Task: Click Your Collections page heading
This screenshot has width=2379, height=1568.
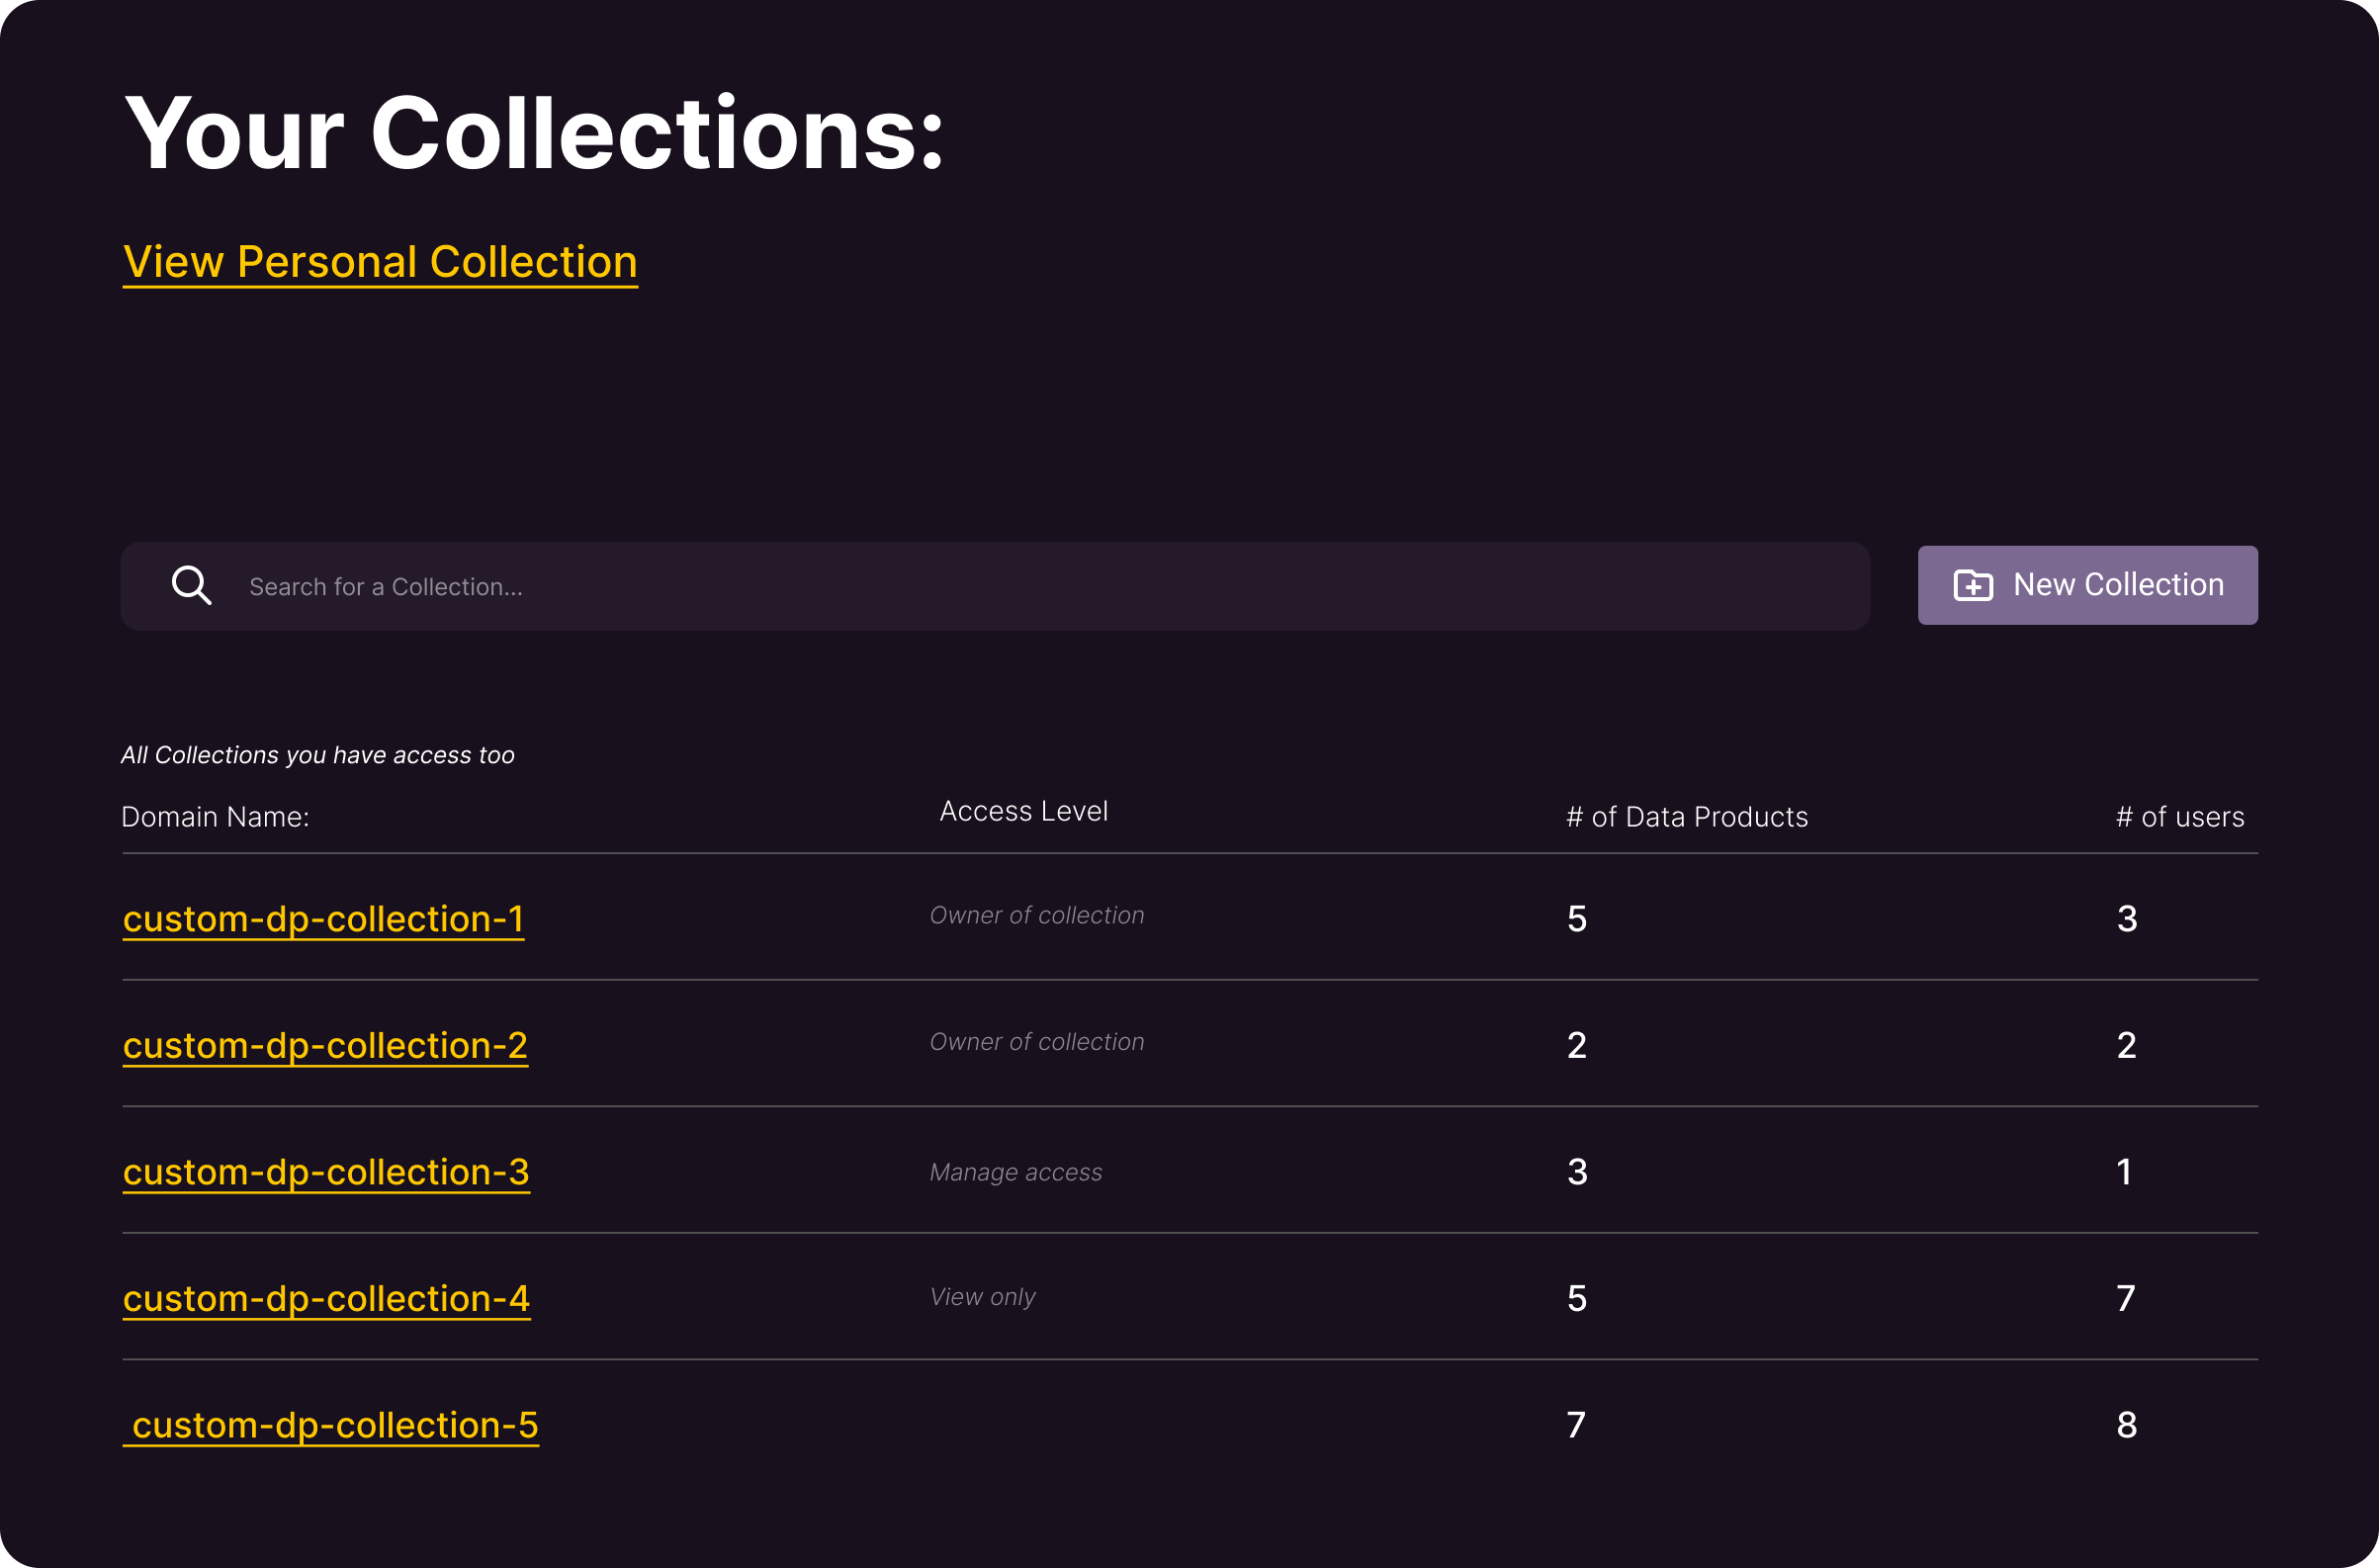Action: tap(533, 134)
